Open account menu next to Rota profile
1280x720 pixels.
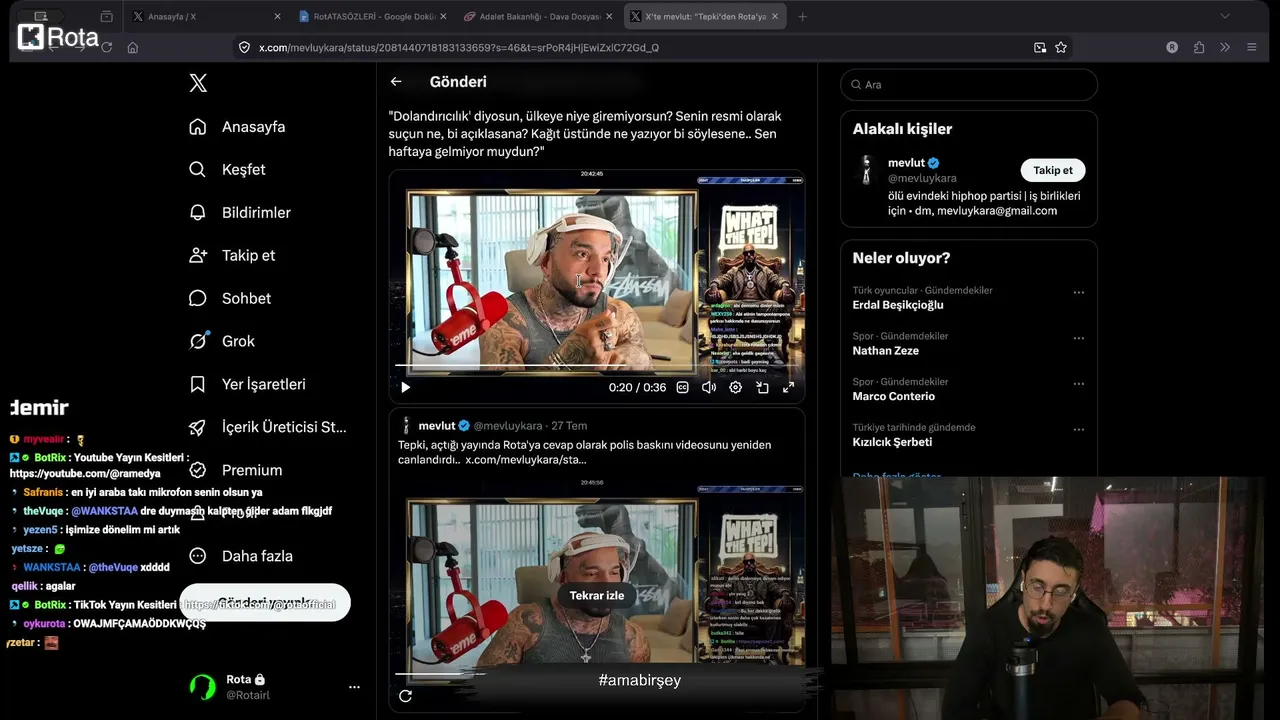354,687
